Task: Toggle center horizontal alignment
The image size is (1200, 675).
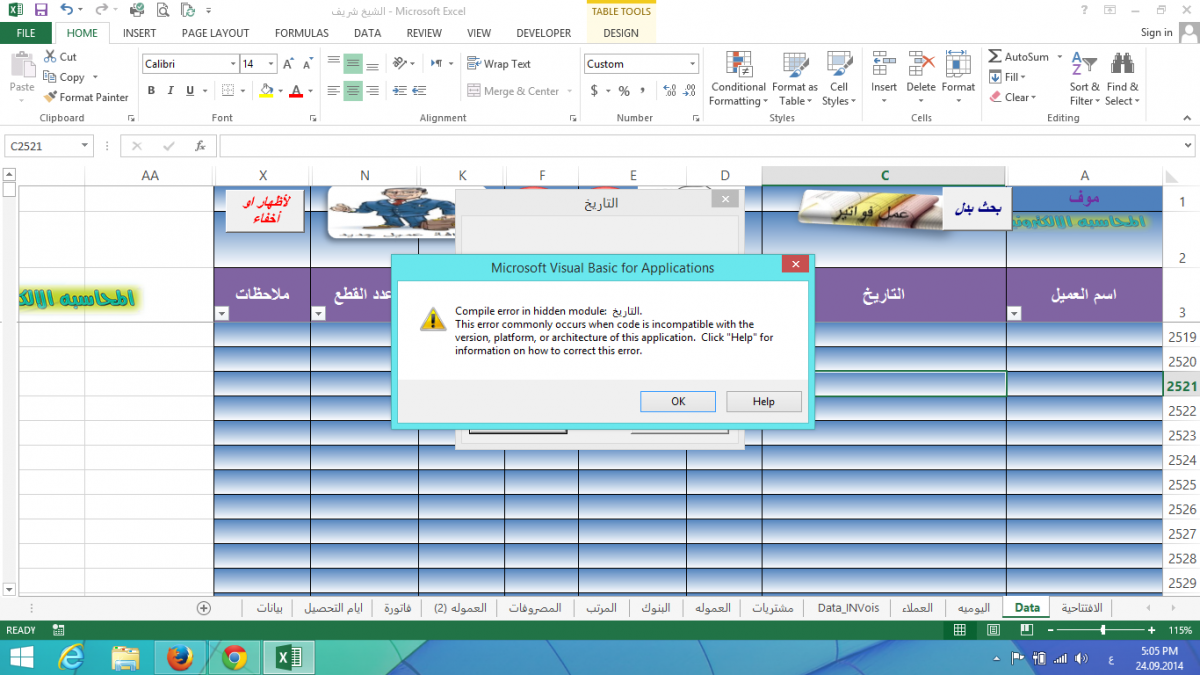Action: pyautogui.click(x=353, y=91)
